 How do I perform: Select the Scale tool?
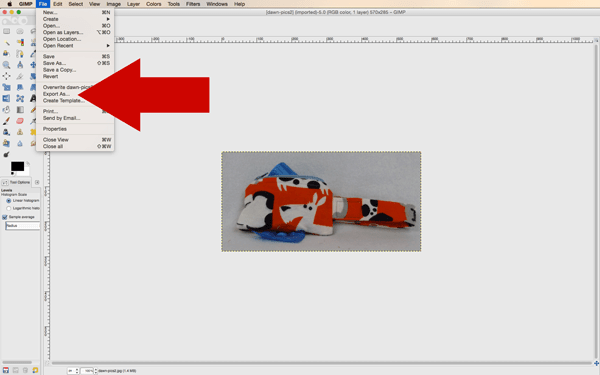pos(7,87)
